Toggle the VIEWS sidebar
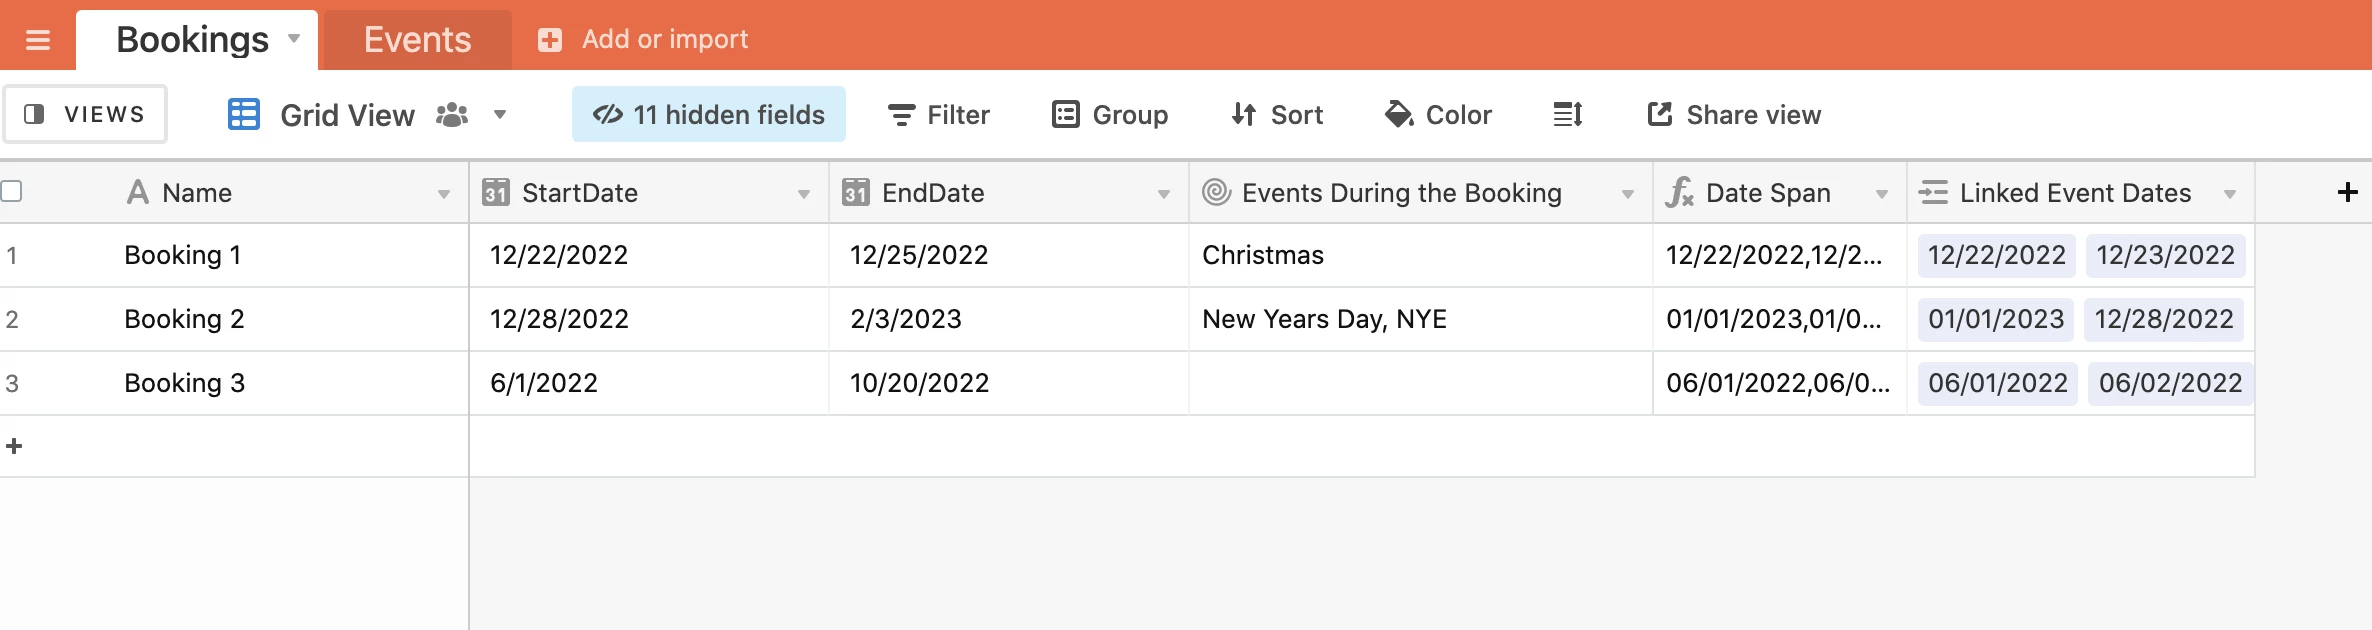Image resolution: width=2372 pixels, height=630 pixels. pyautogui.click(x=85, y=114)
